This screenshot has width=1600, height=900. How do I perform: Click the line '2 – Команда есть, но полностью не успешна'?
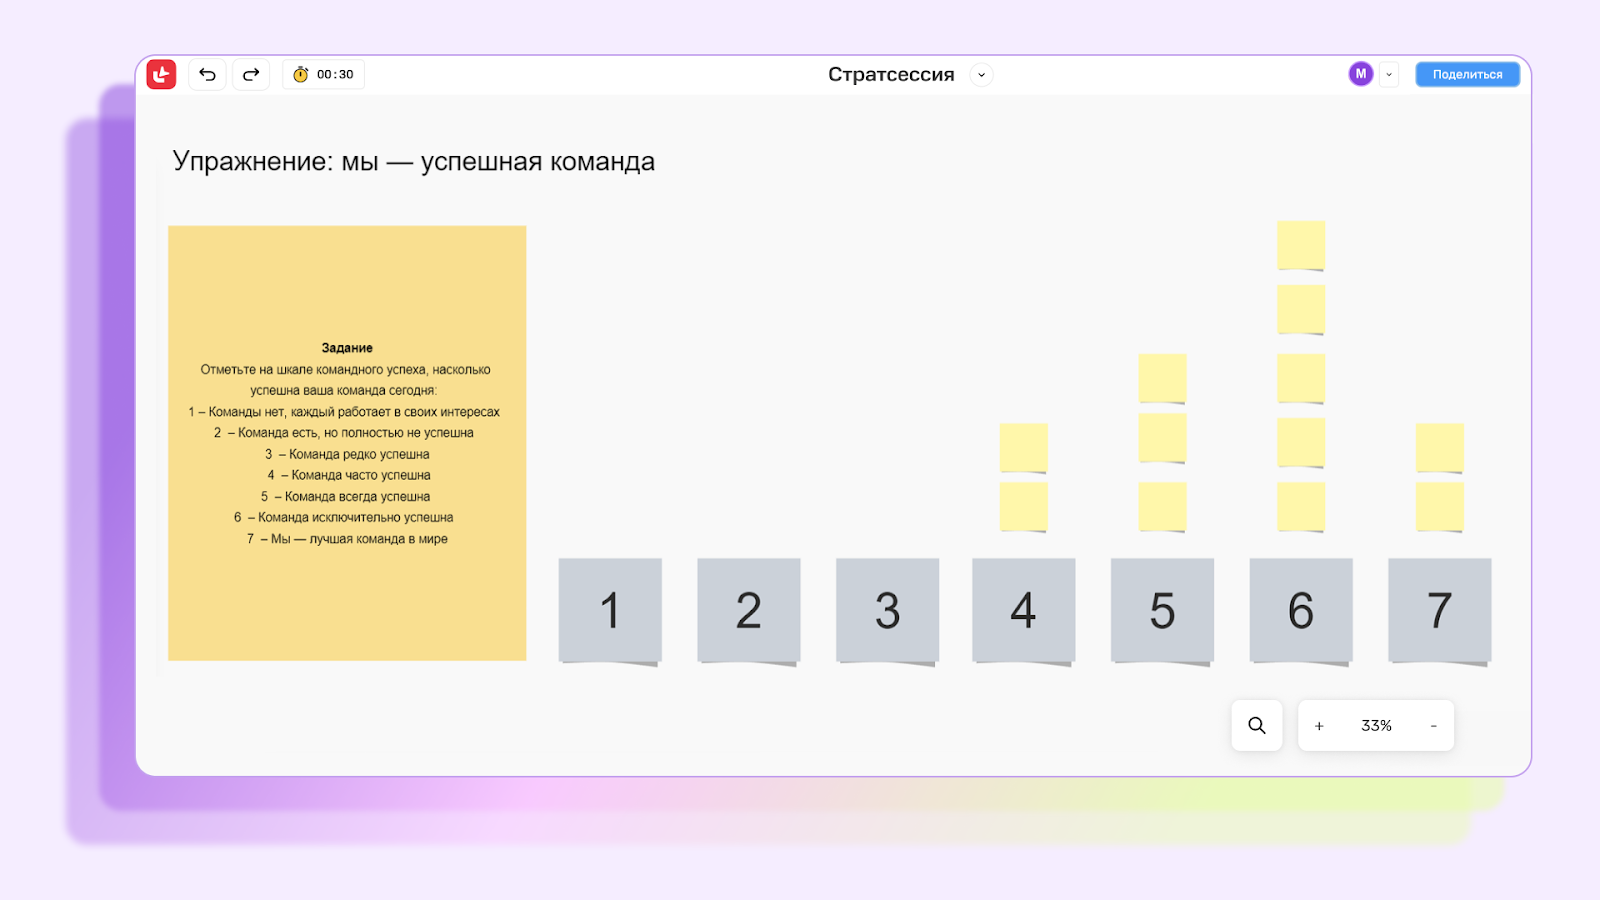point(344,433)
